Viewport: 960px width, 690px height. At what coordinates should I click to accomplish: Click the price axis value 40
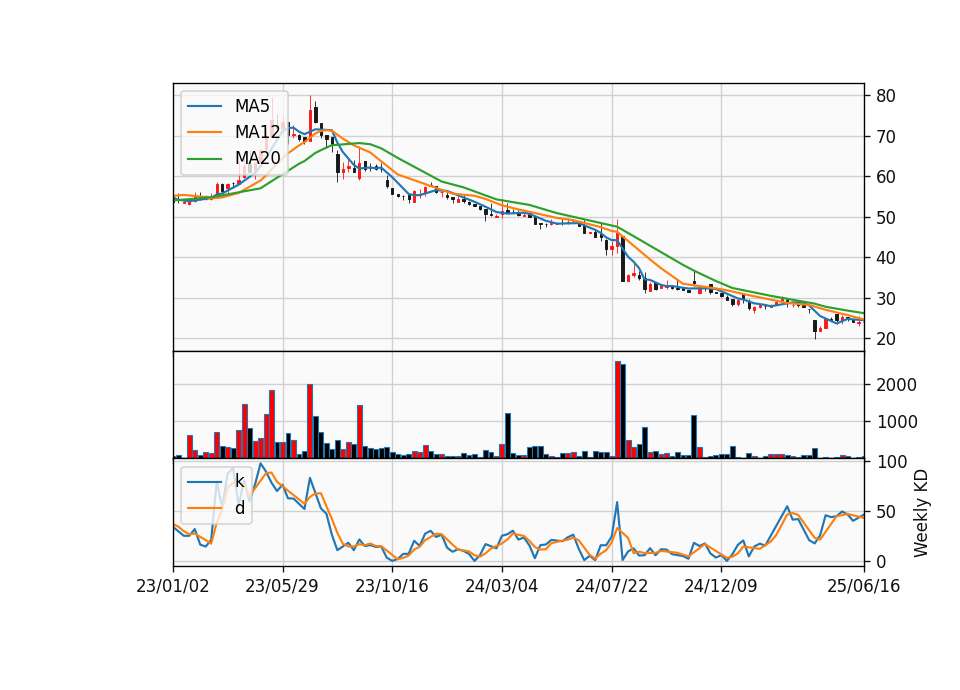pos(885,258)
